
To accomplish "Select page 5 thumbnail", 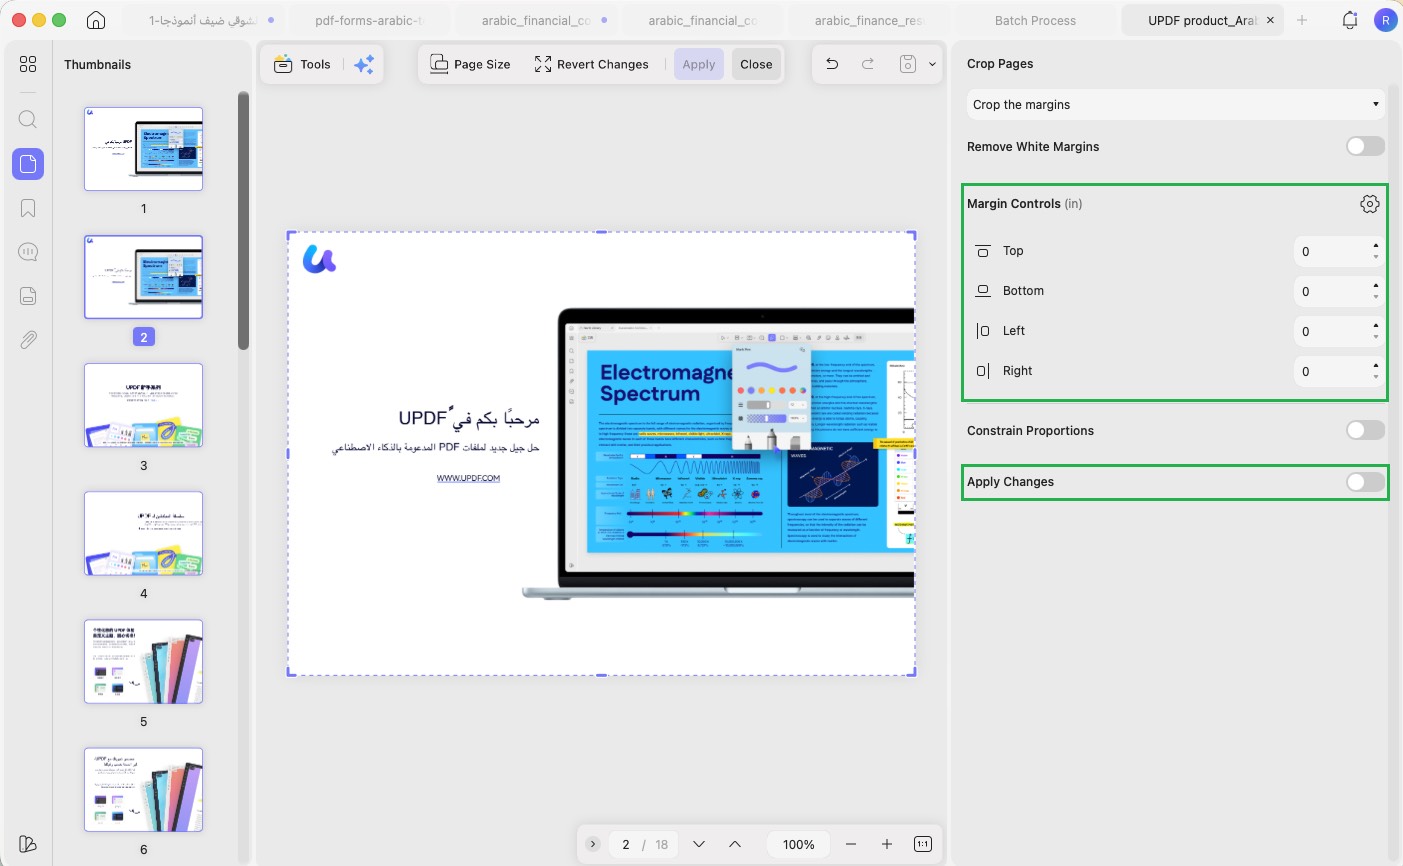I will [x=144, y=661].
